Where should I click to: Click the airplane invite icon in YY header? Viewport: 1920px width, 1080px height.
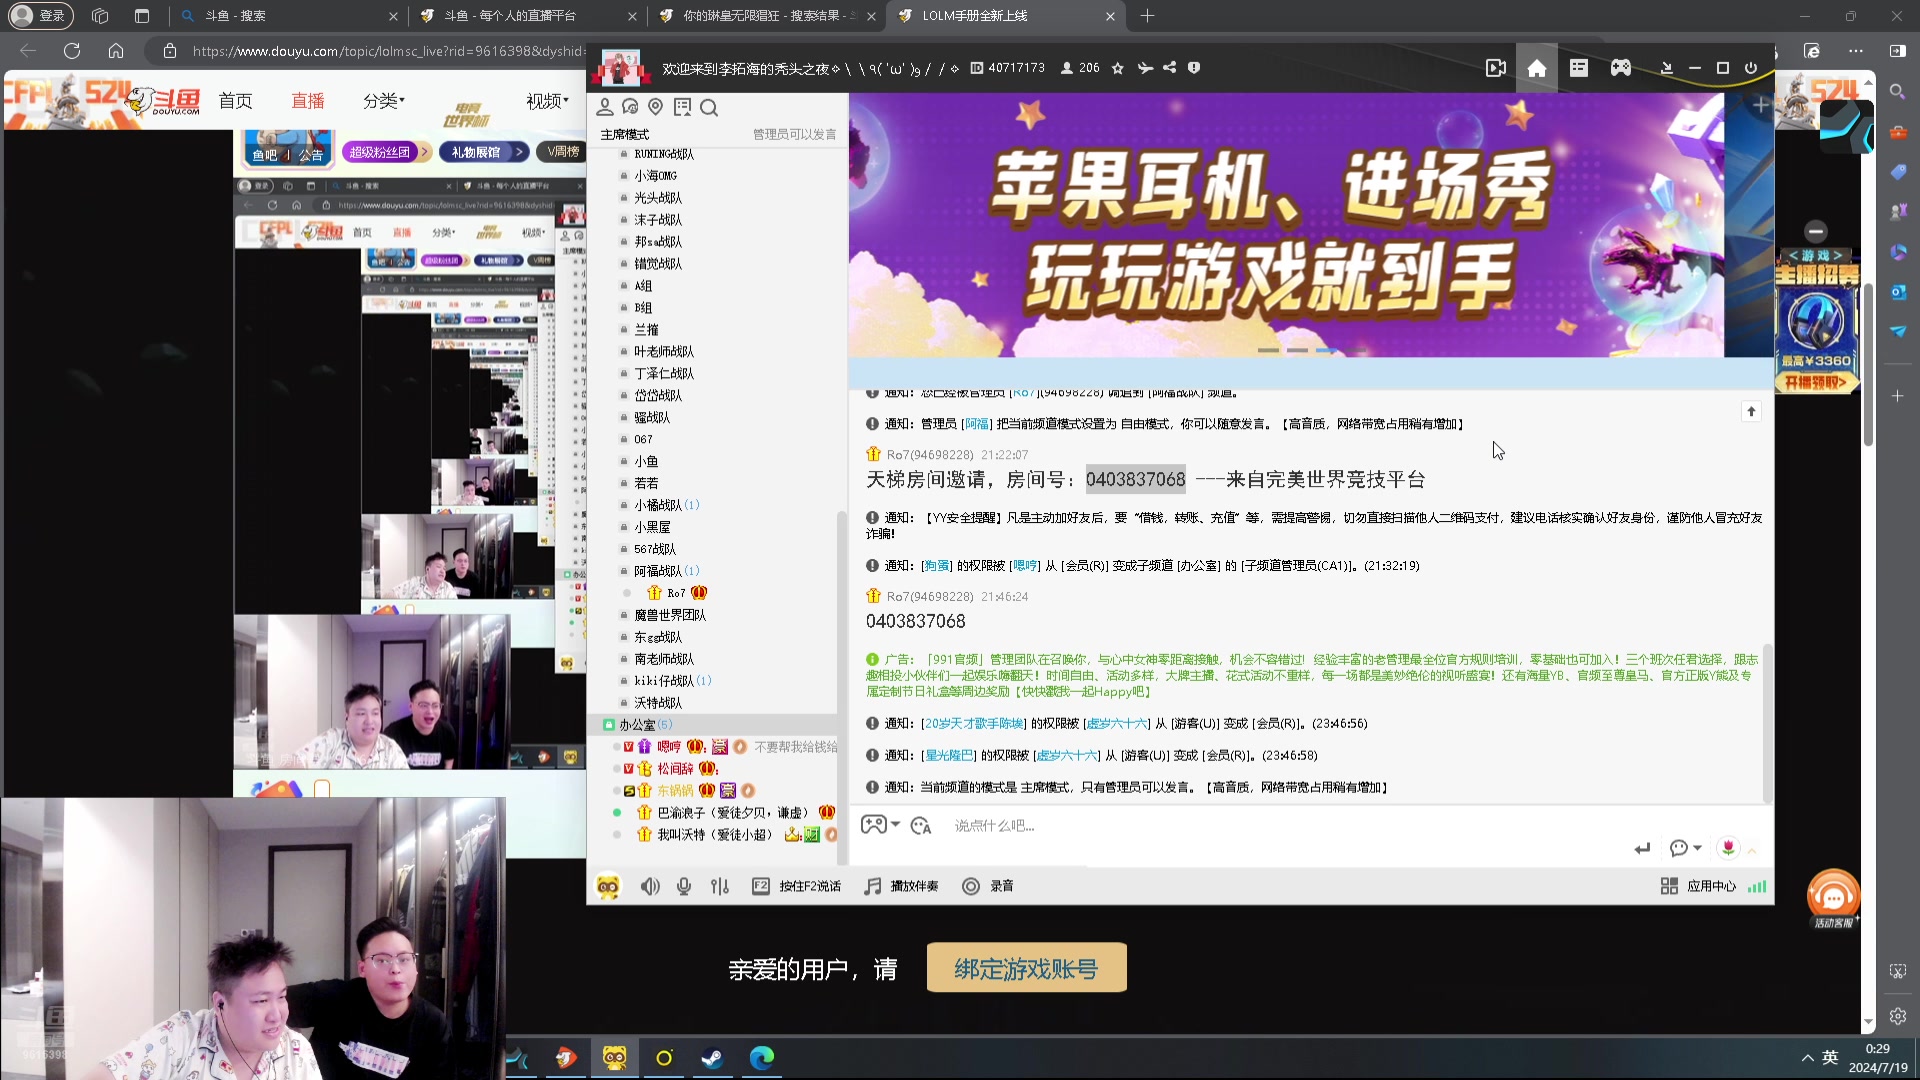(1145, 68)
